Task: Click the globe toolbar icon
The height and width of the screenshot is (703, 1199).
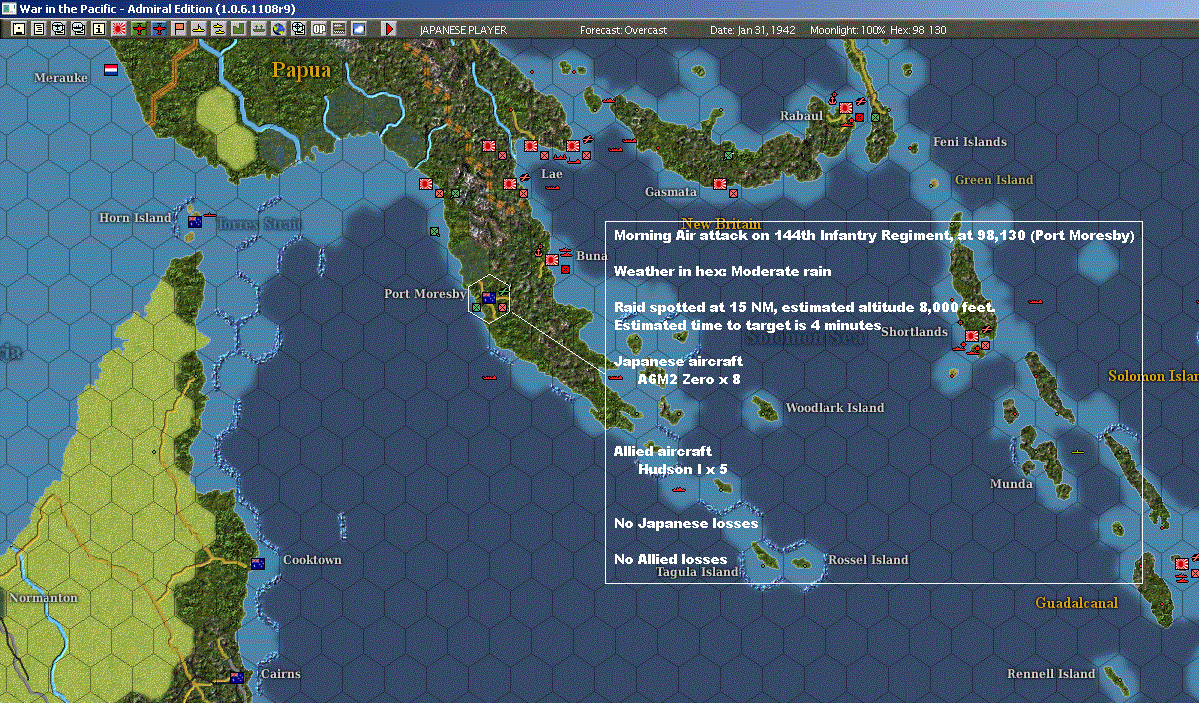Action: [x=278, y=29]
